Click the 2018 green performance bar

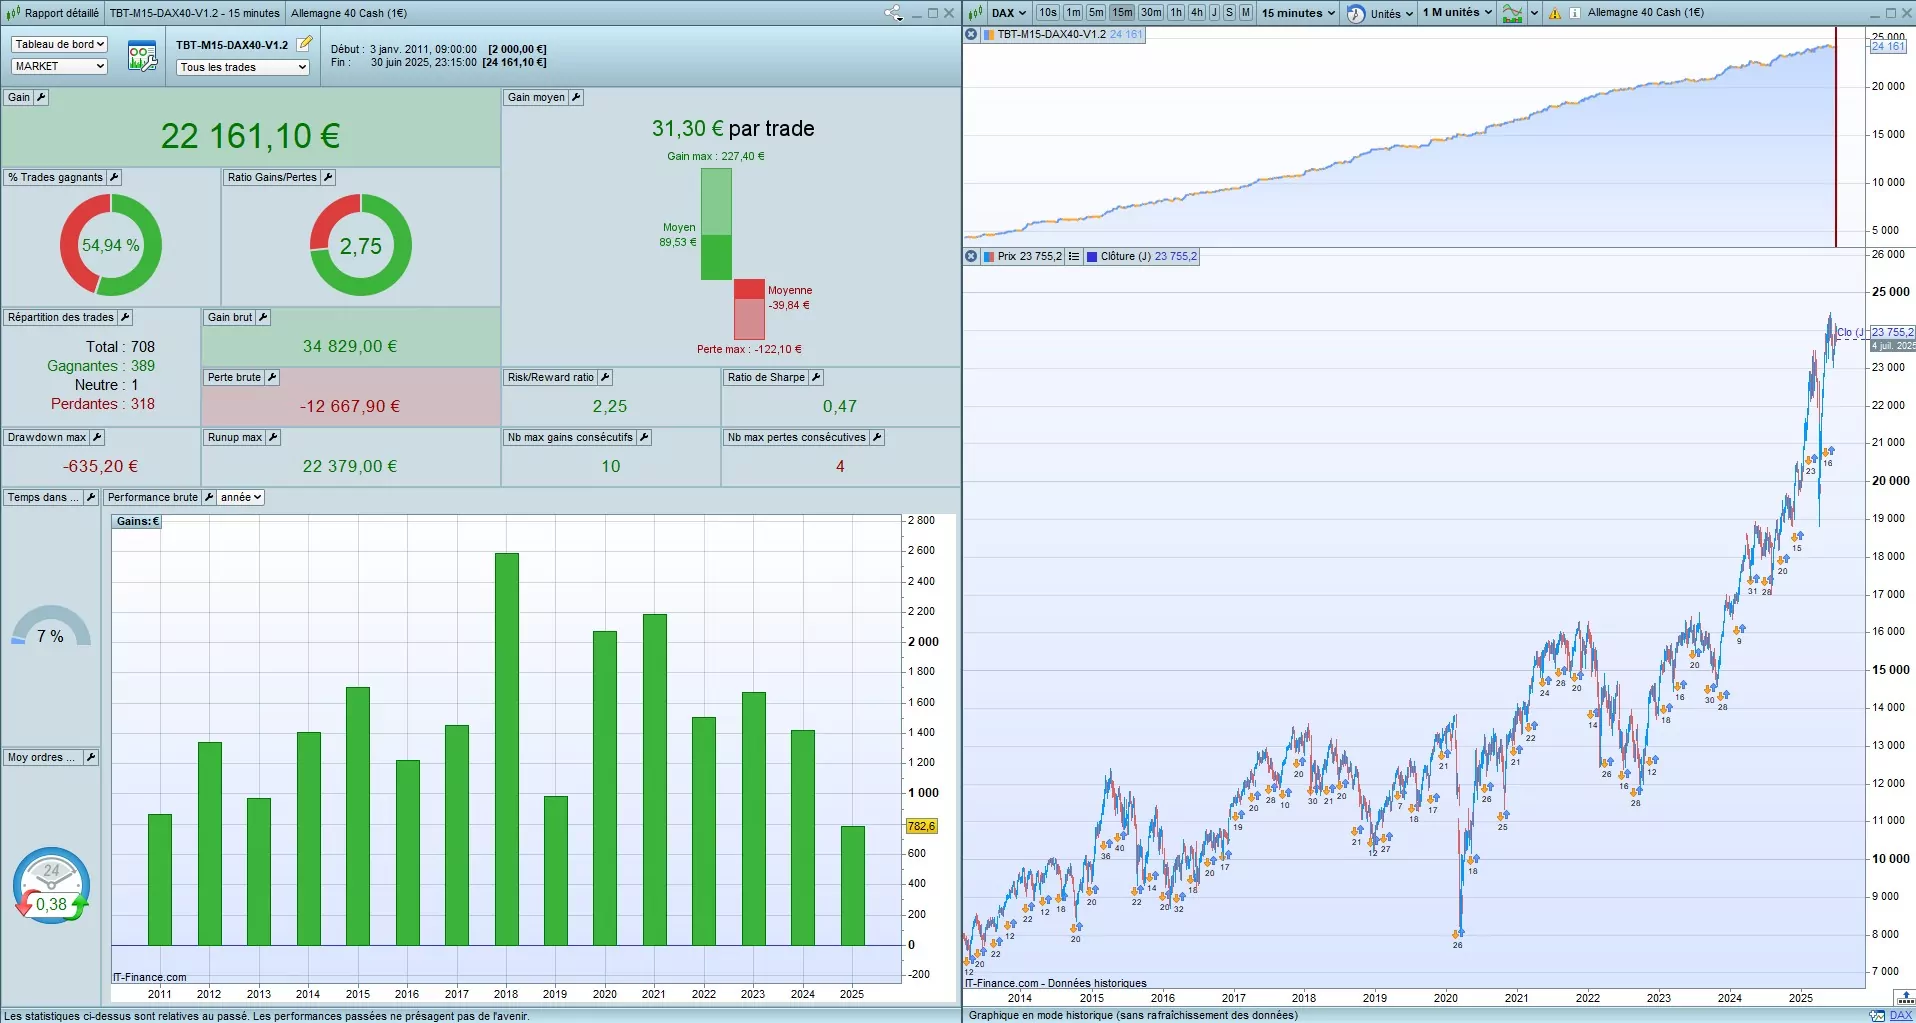tap(507, 749)
